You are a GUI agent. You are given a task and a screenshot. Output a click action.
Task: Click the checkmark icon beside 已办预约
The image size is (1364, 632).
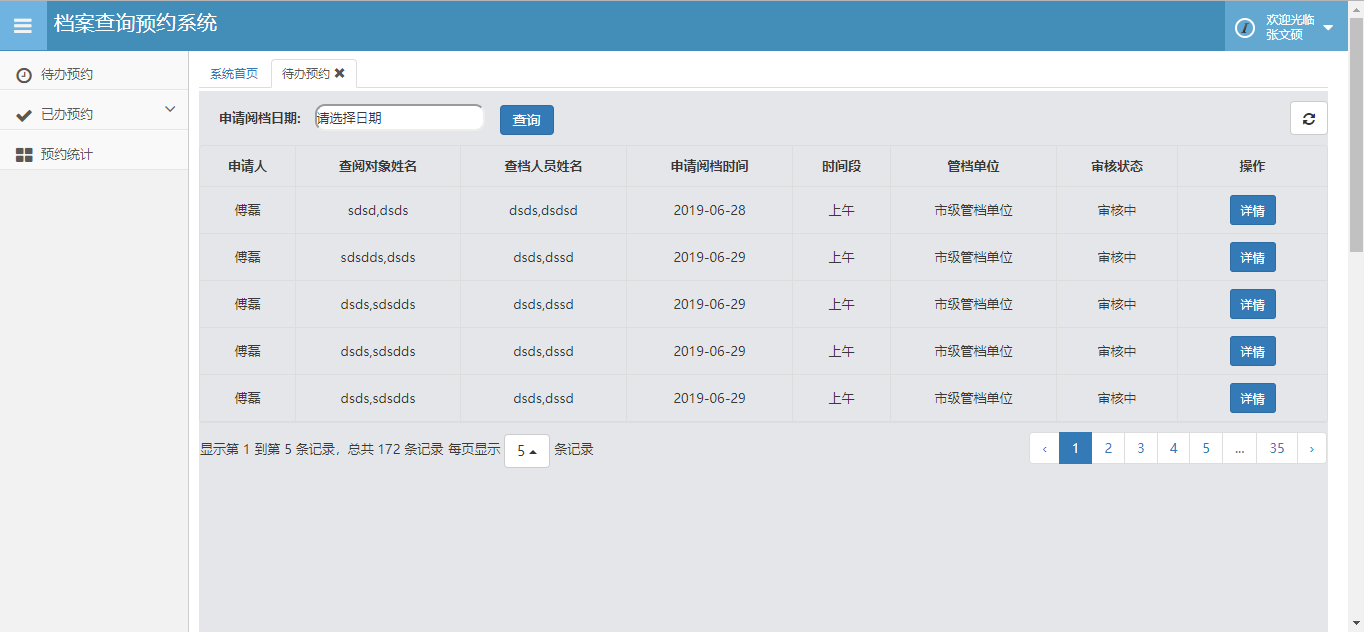tap(24, 115)
